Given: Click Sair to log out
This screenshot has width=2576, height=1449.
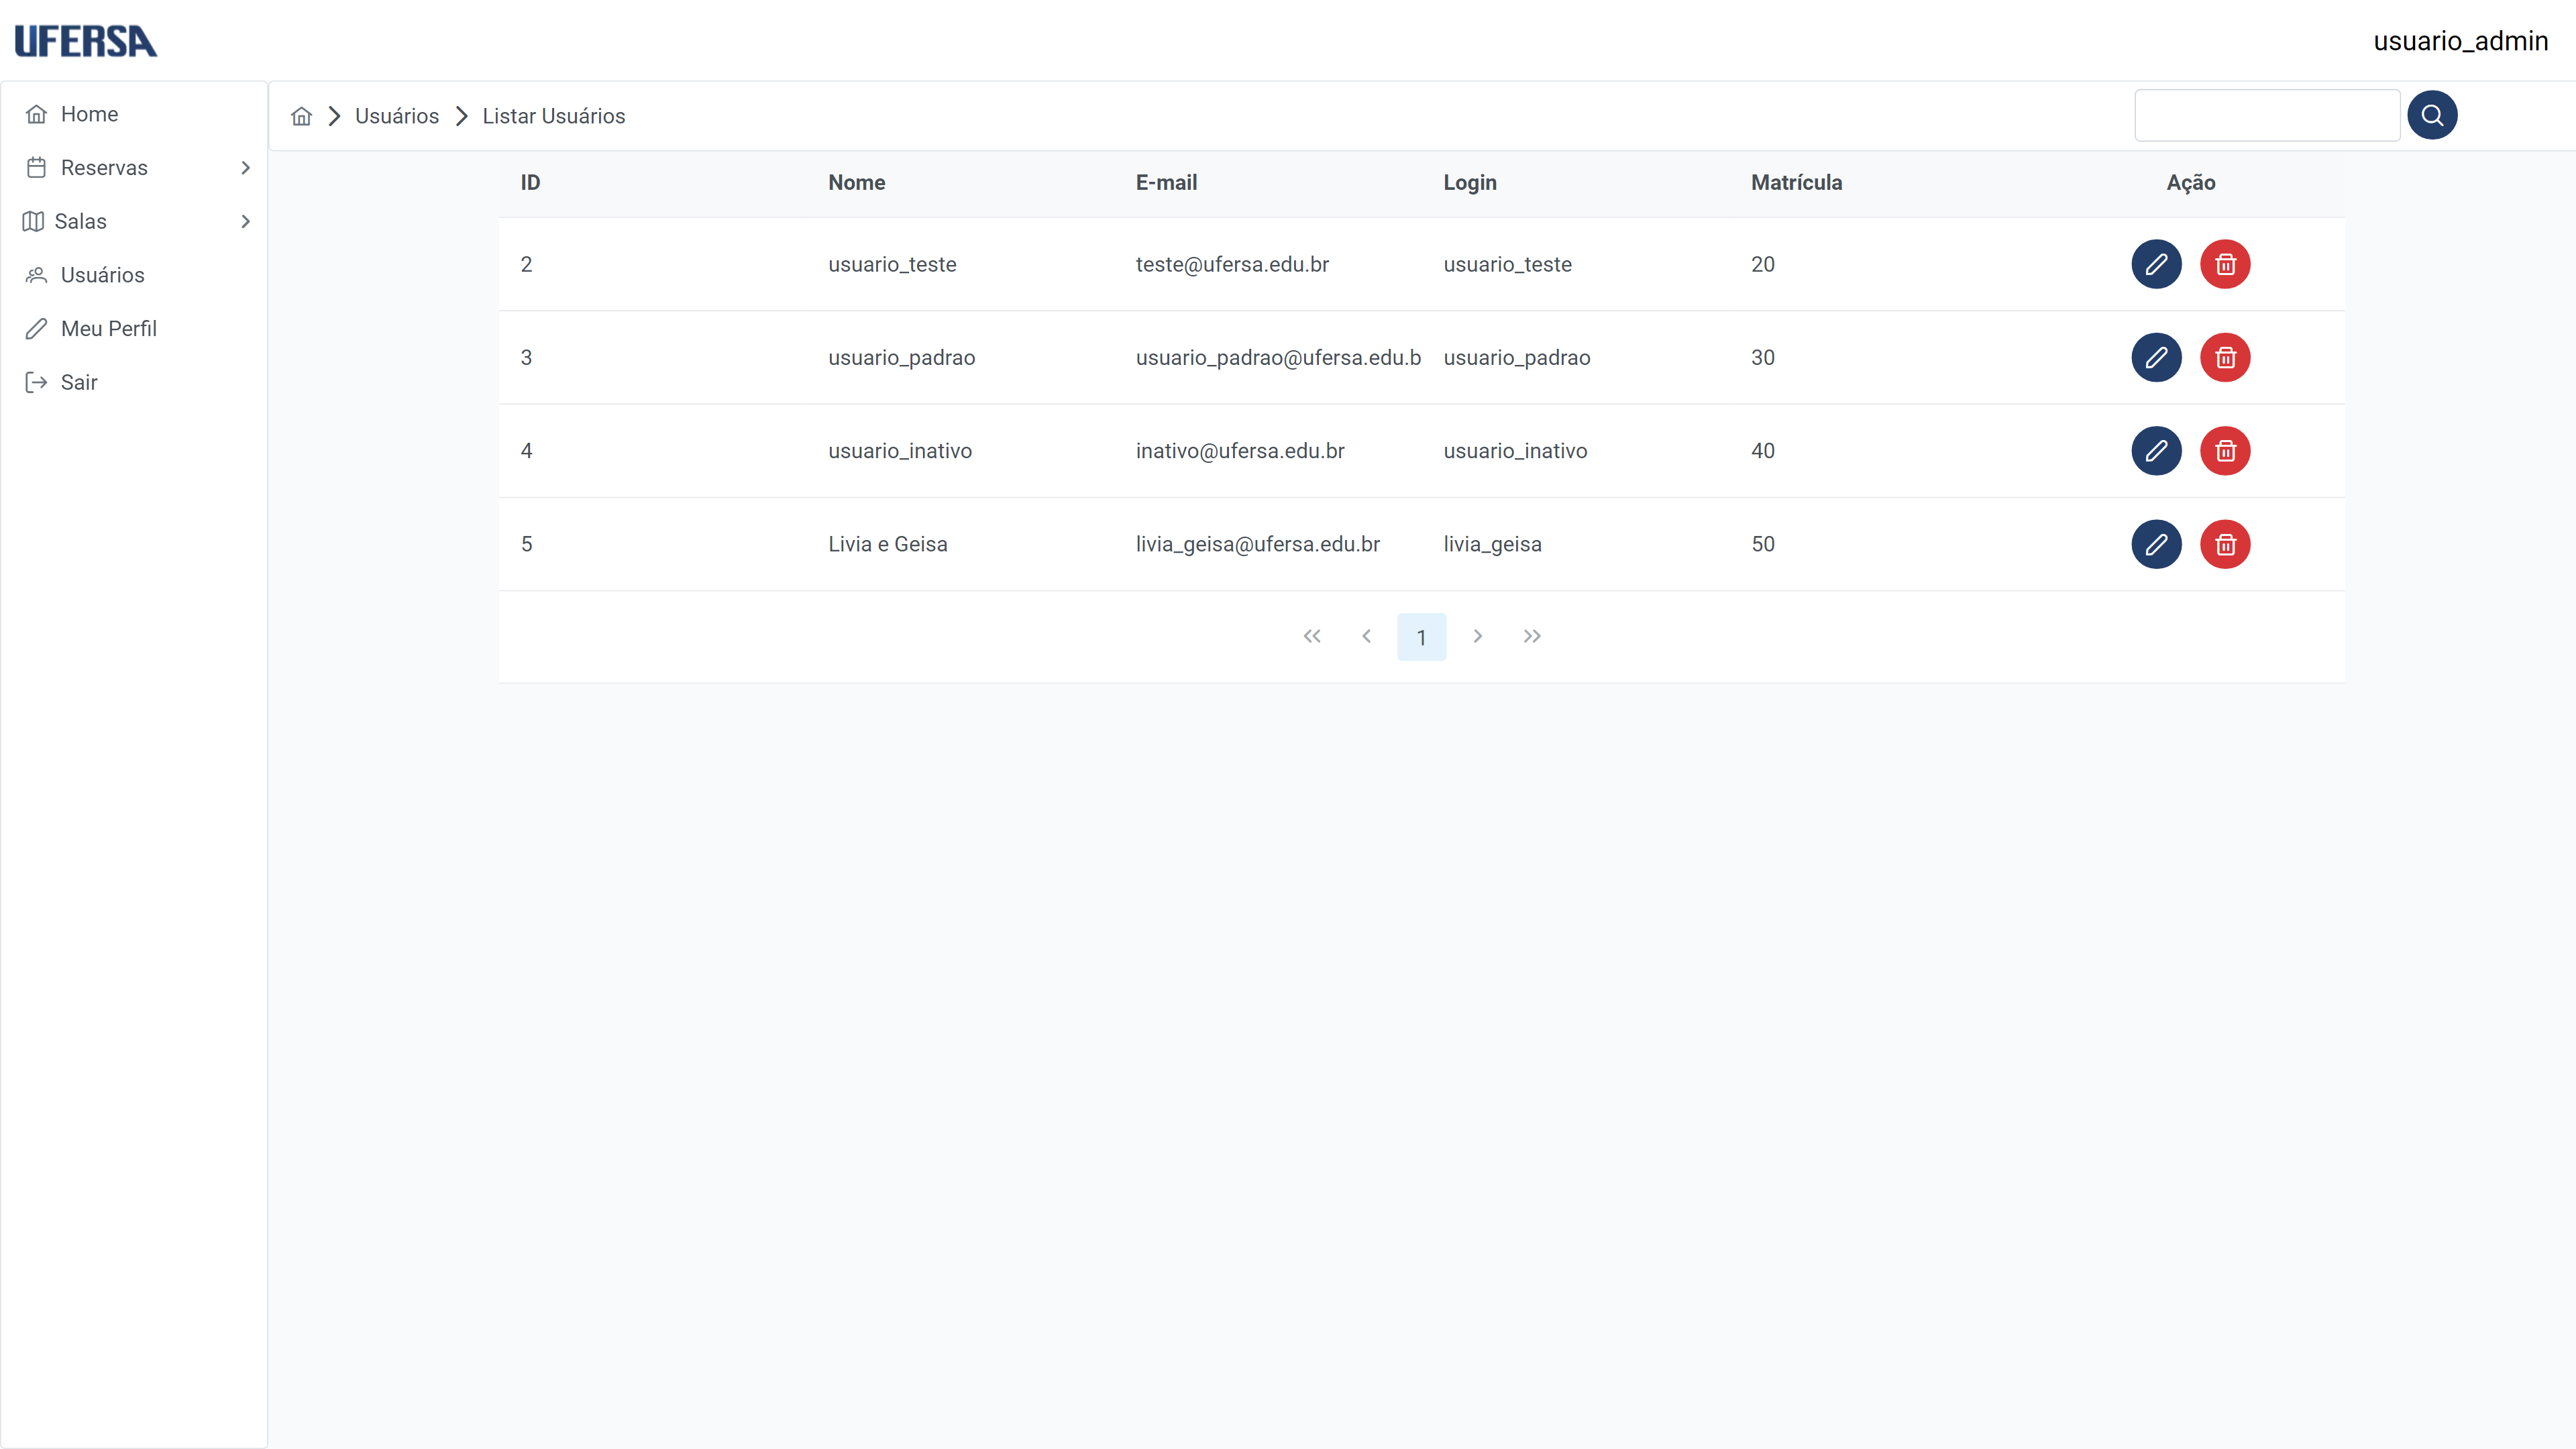Looking at the screenshot, I should [134, 382].
